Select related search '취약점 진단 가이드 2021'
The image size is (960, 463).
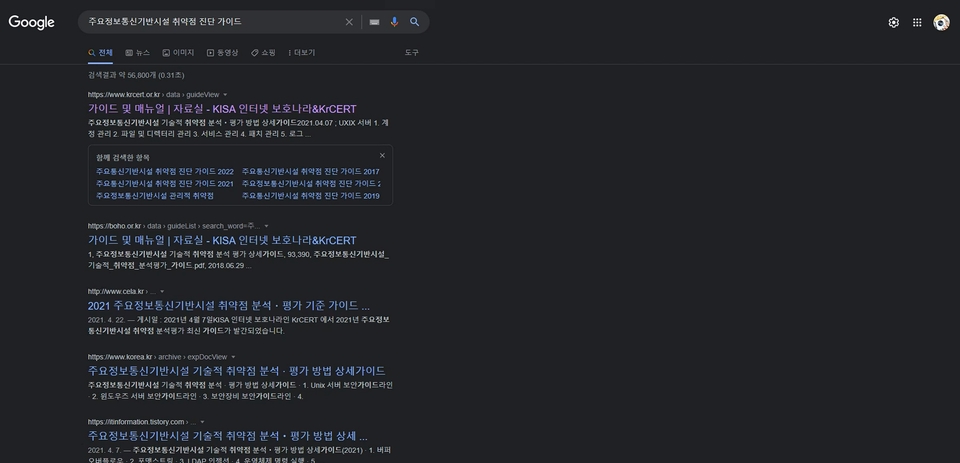[x=165, y=184]
